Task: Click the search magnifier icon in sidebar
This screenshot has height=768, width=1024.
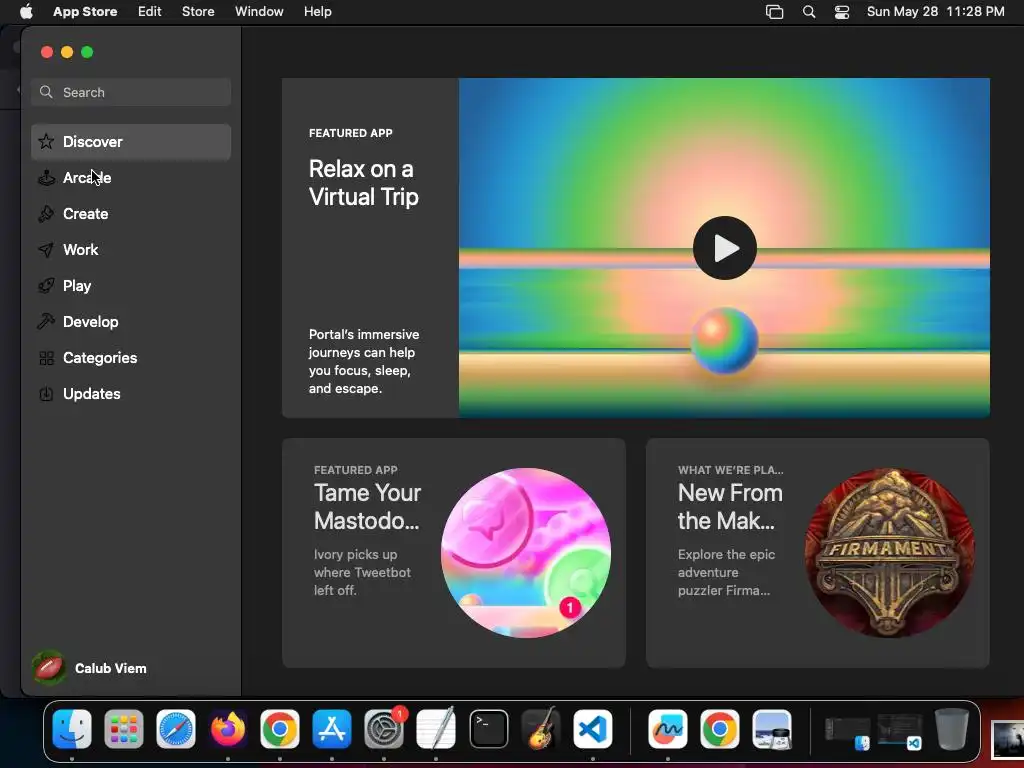Action: pyautogui.click(x=46, y=92)
